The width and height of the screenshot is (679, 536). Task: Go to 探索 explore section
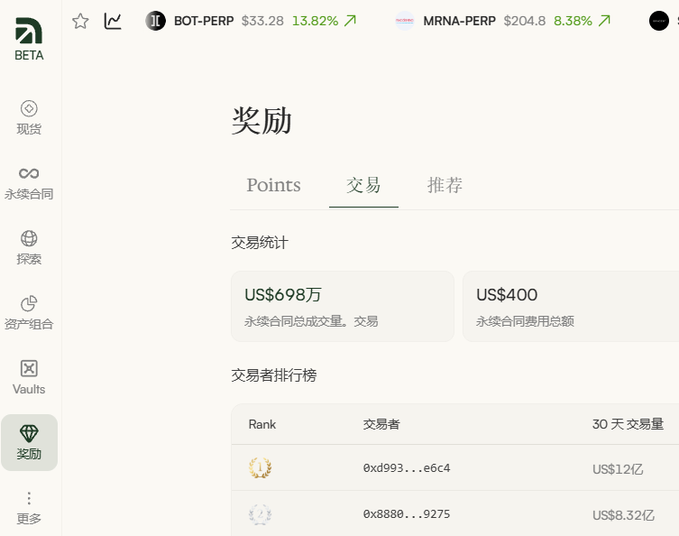pos(29,248)
